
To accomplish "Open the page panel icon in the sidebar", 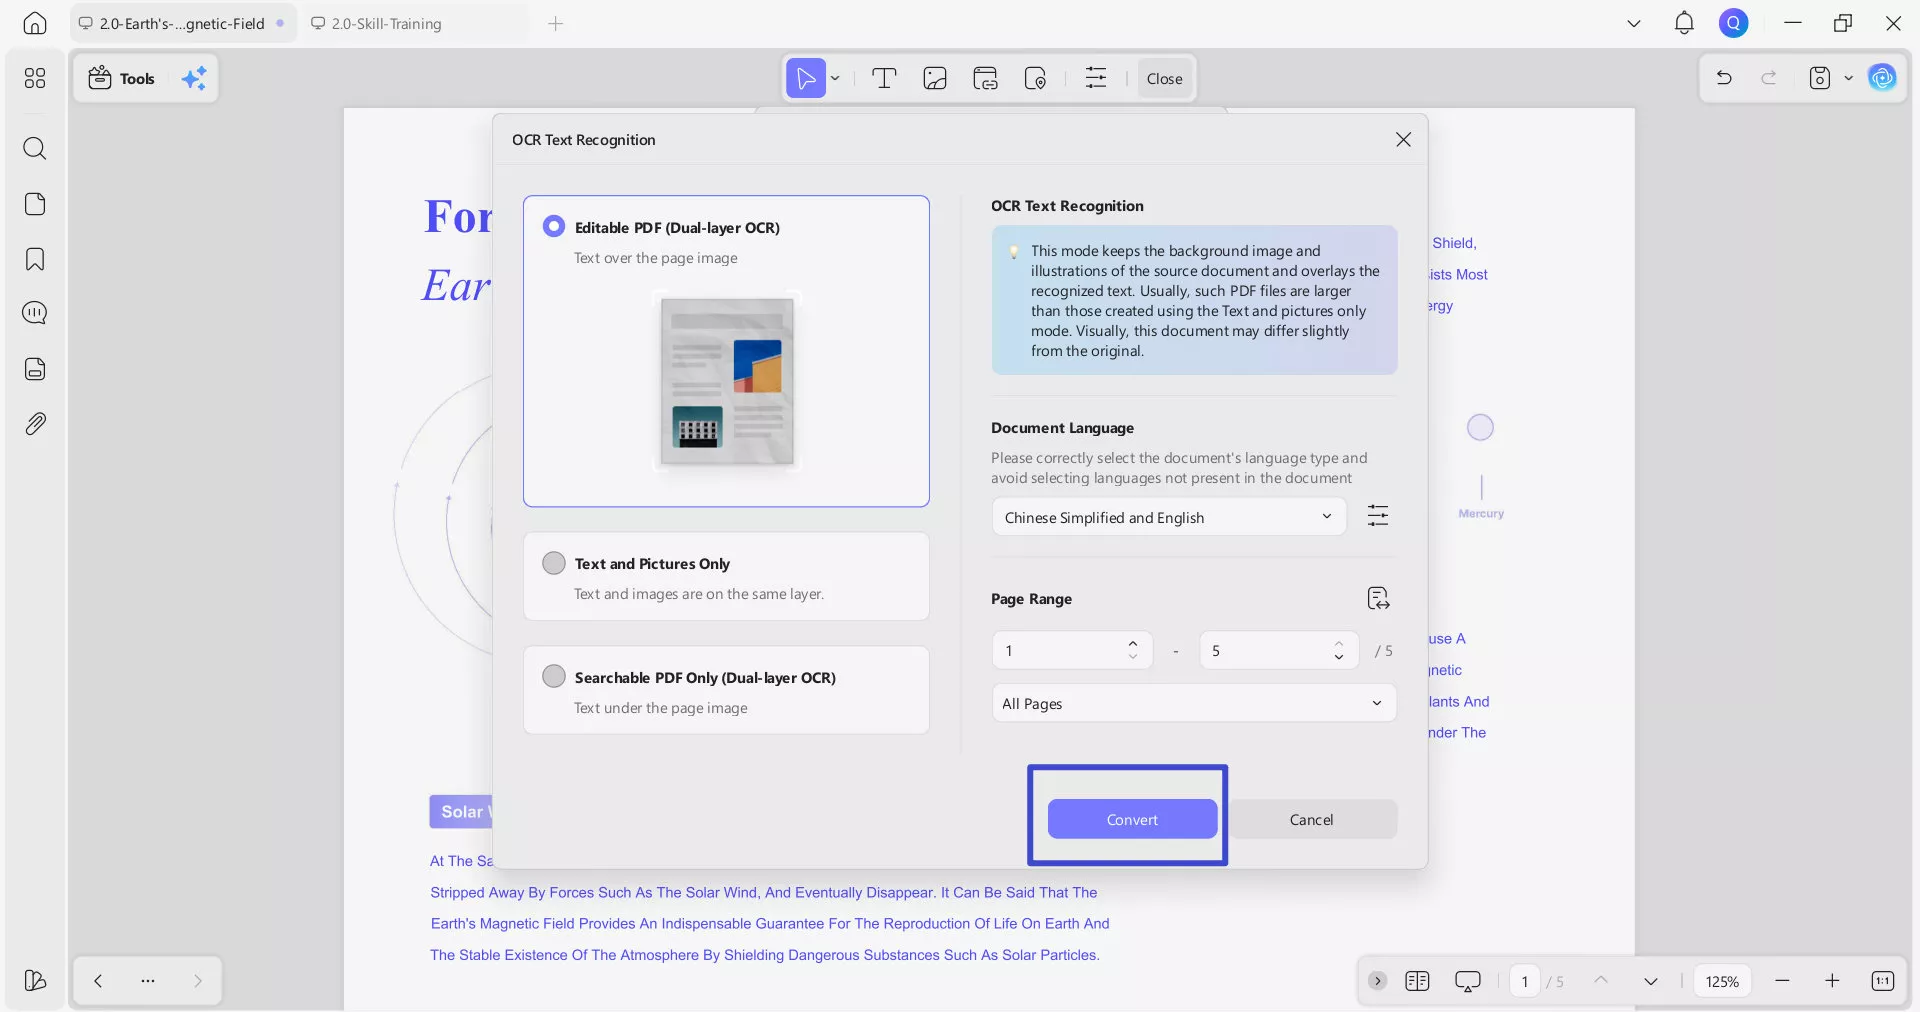I will (x=35, y=204).
